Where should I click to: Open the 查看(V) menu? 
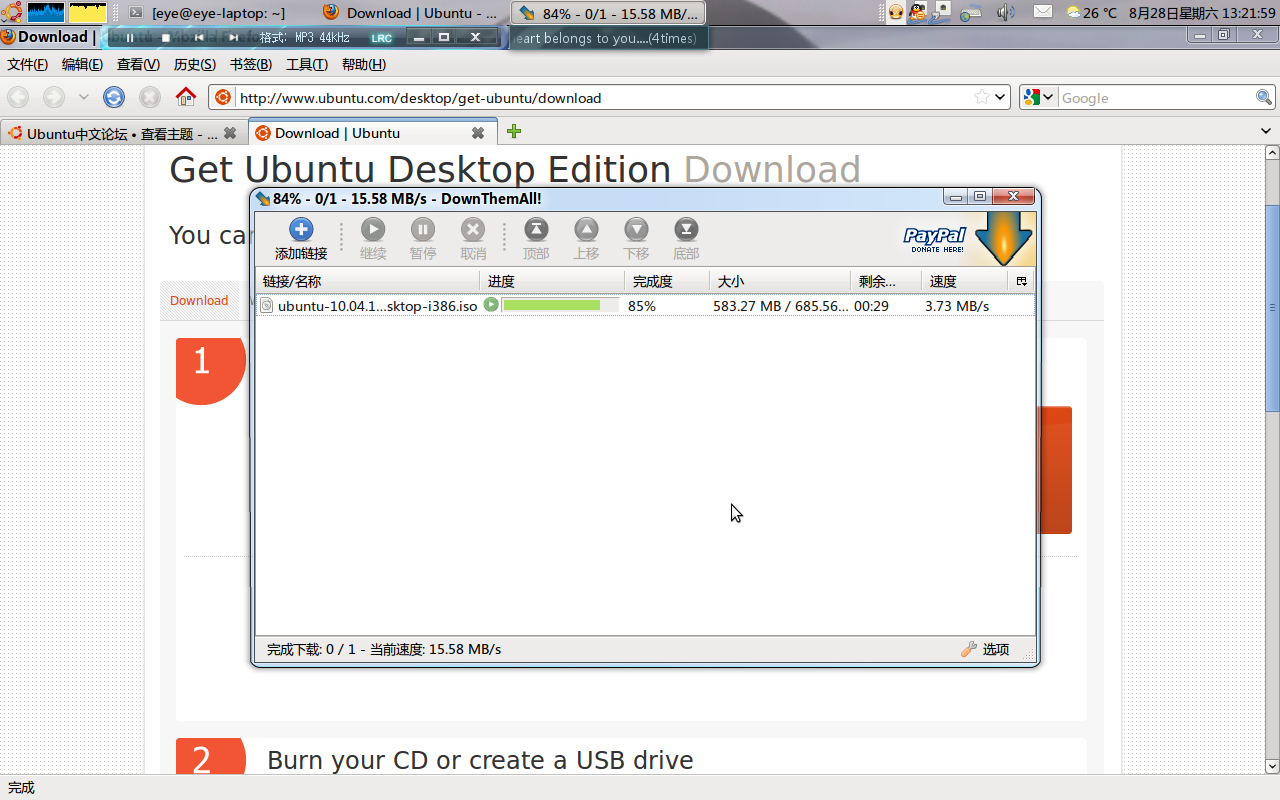click(x=138, y=64)
